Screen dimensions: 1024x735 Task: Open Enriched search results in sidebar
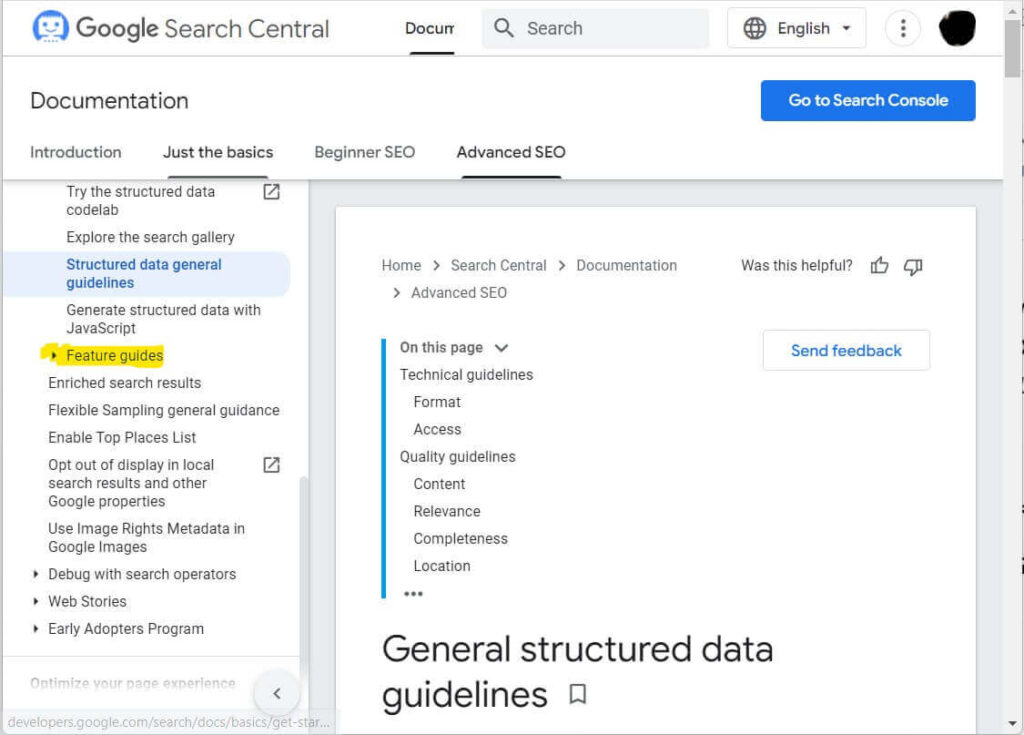[x=124, y=383]
